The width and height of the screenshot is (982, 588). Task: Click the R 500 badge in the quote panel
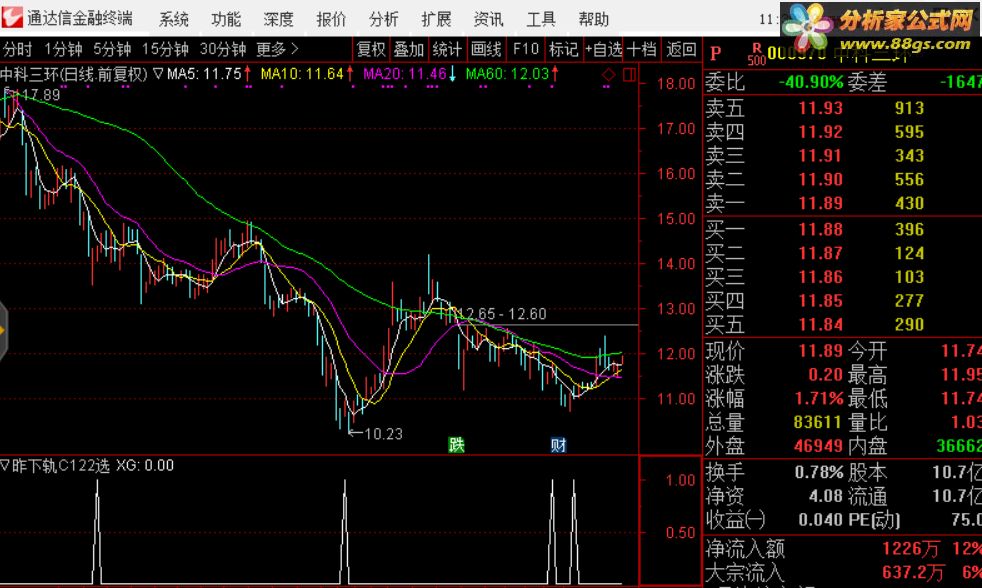click(x=757, y=54)
